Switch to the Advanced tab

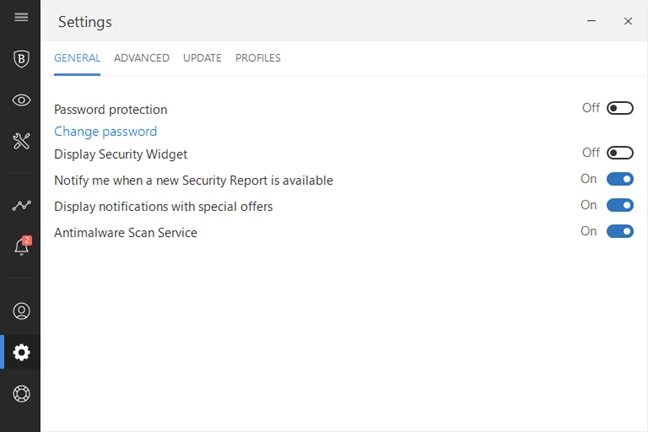[x=141, y=58]
